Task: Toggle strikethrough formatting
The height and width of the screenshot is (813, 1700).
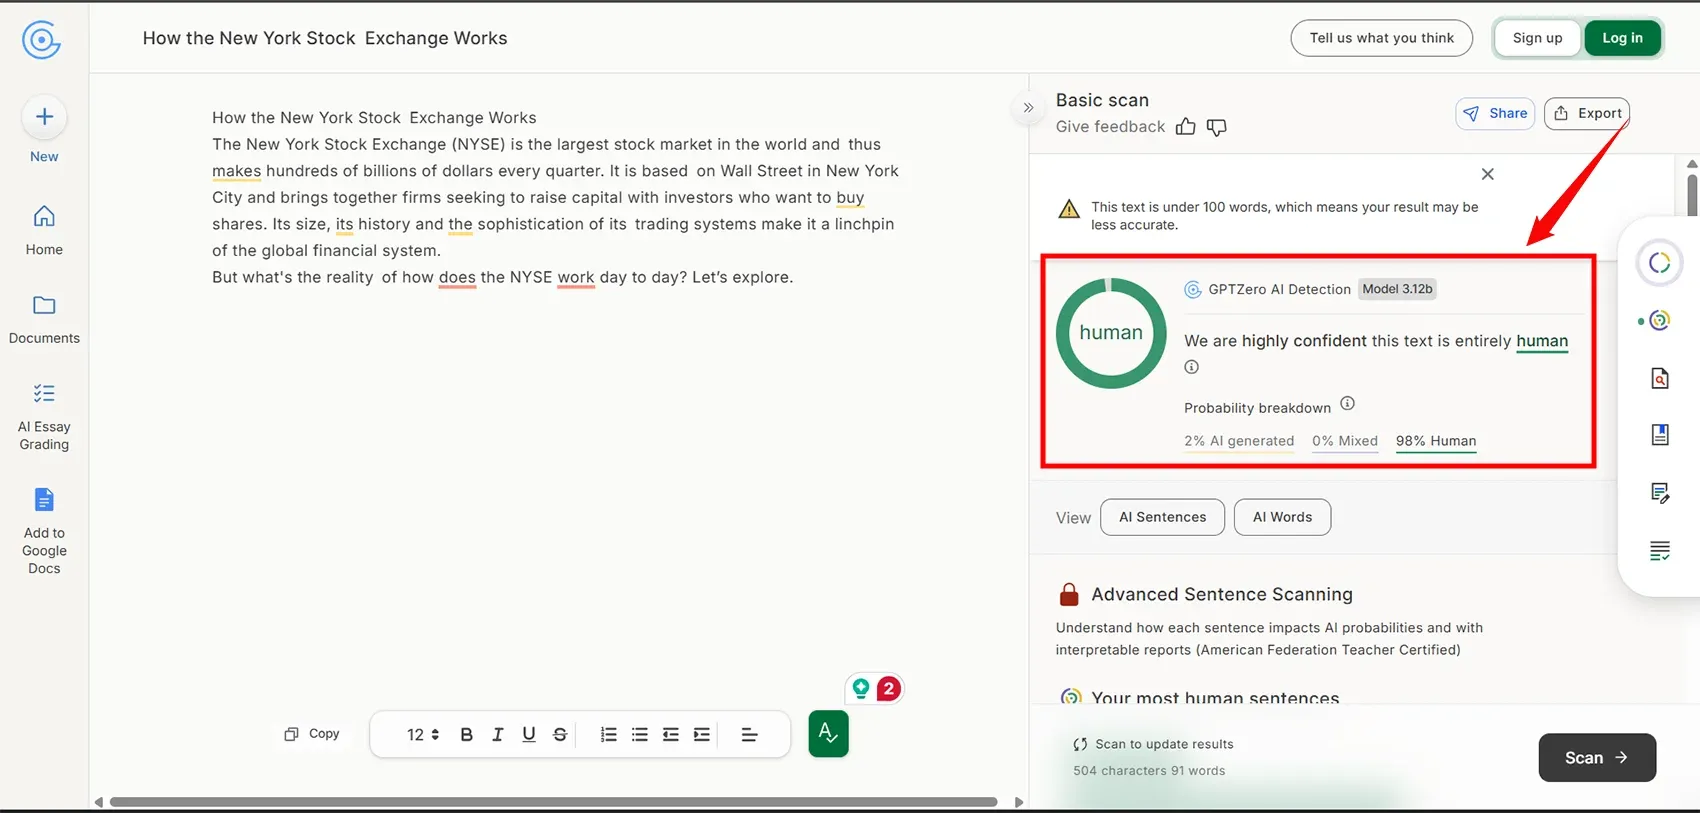Action: 560,735
